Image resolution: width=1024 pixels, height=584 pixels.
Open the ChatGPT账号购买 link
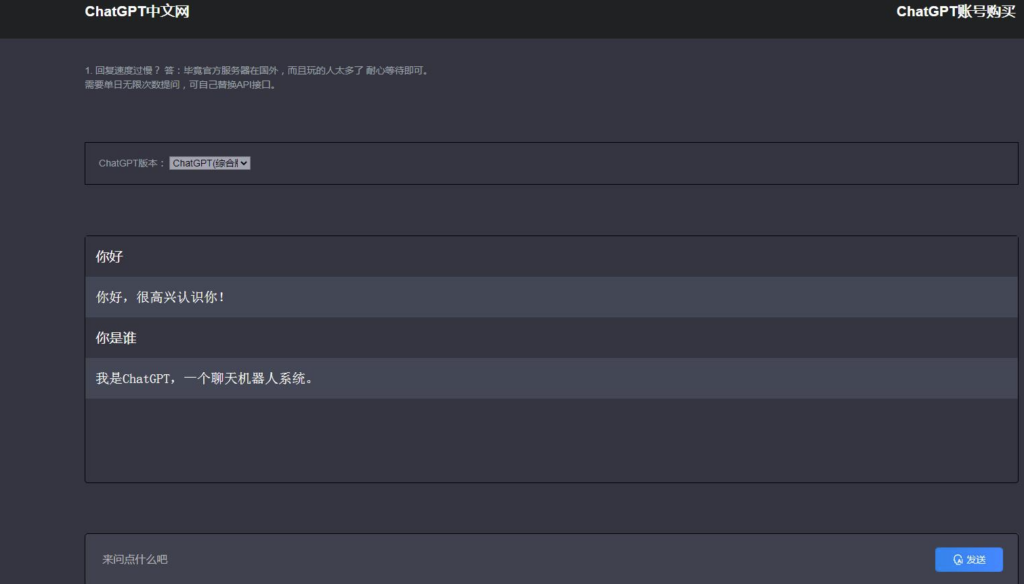955,12
